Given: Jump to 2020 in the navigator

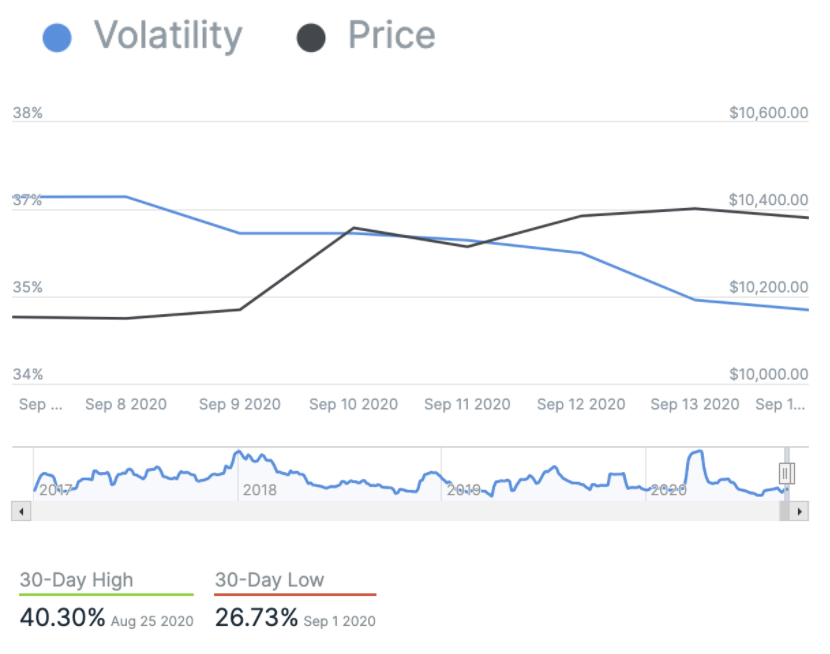Looking at the screenshot, I should 668,490.
